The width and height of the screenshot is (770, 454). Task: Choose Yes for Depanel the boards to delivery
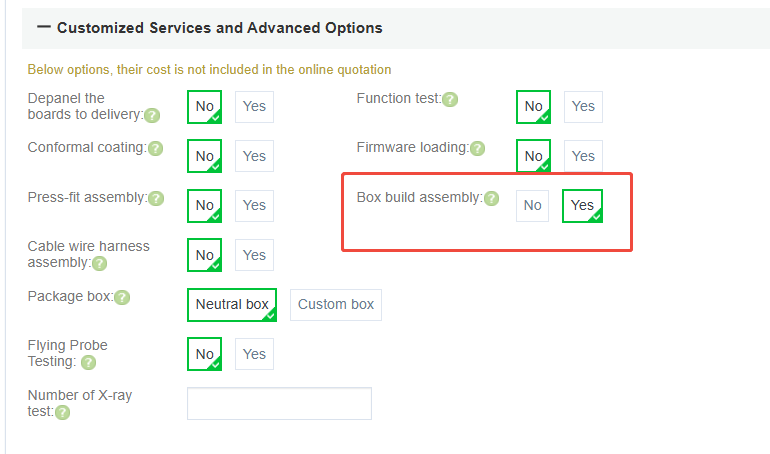point(254,106)
